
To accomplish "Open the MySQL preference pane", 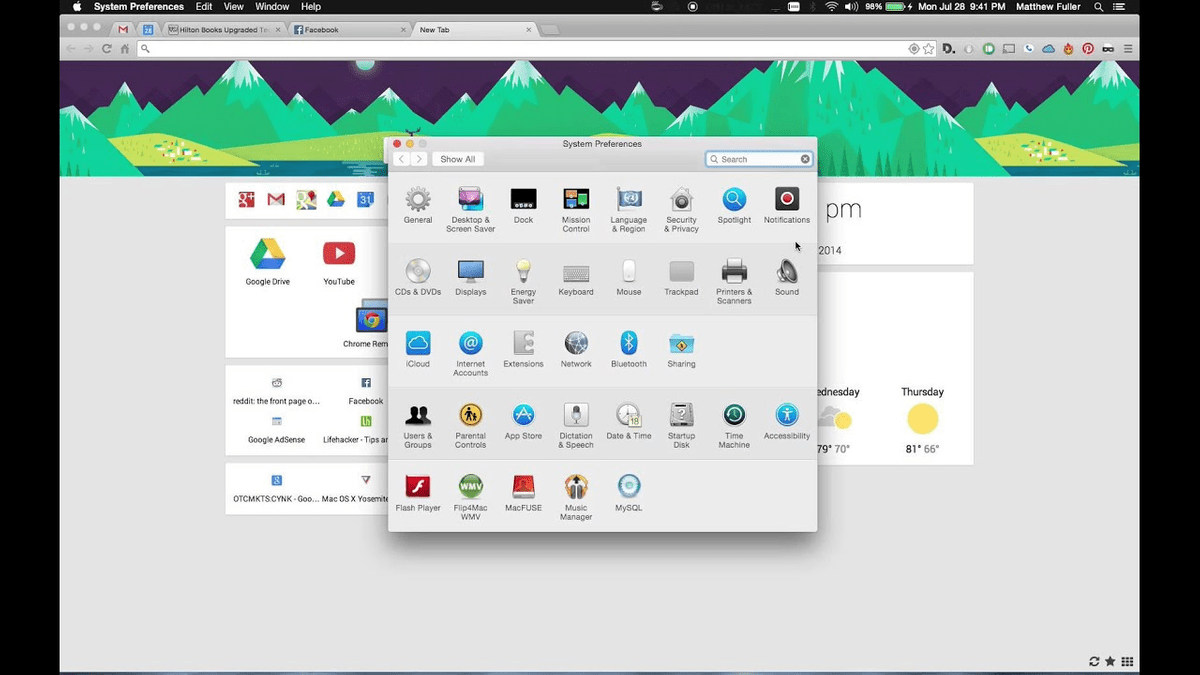I will coord(628,486).
